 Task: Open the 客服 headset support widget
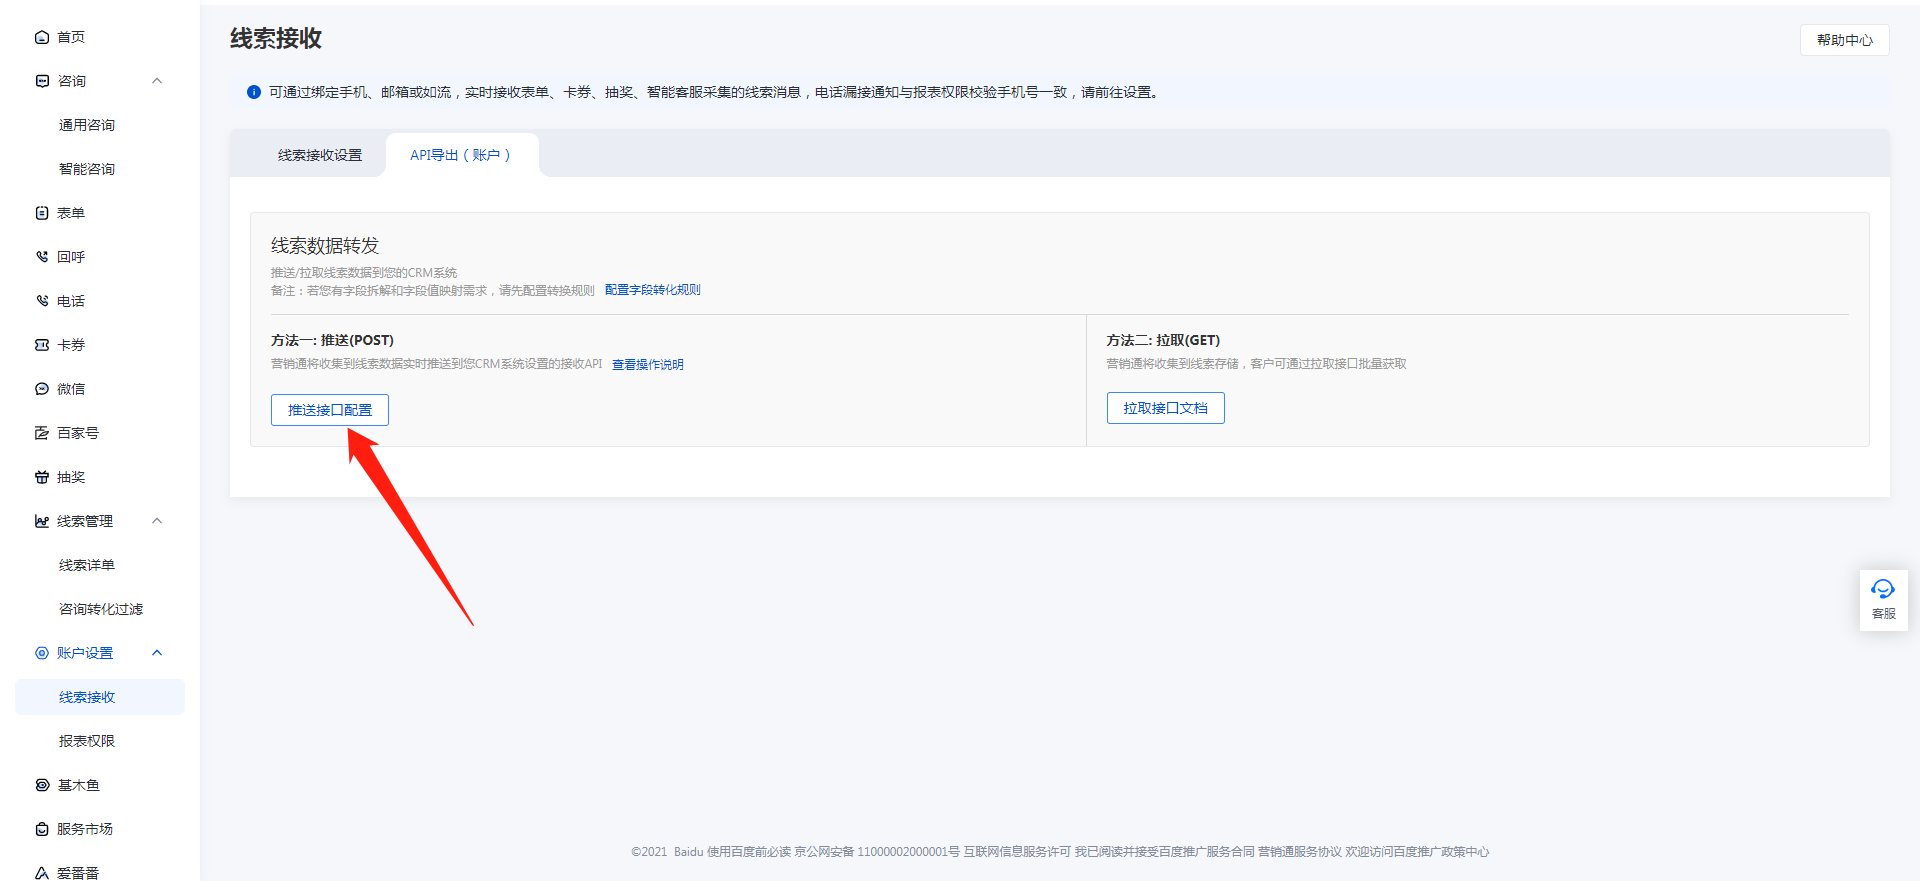(1883, 600)
